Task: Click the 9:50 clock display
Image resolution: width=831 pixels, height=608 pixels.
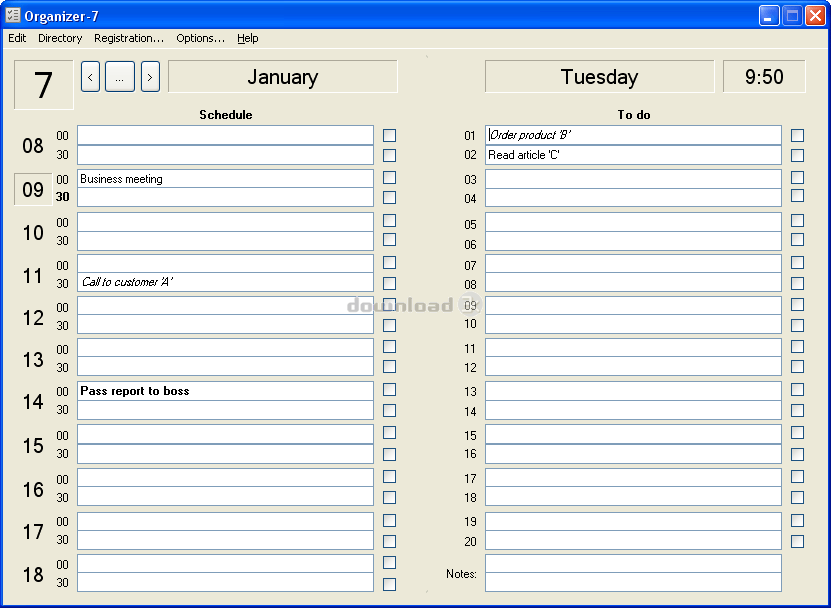Action: pos(764,77)
